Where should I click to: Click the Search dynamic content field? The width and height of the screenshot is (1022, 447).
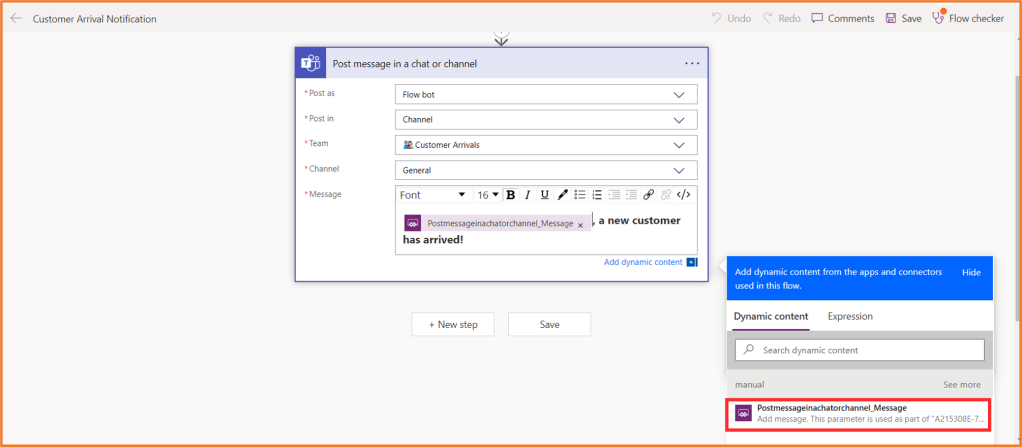(860, 350)
